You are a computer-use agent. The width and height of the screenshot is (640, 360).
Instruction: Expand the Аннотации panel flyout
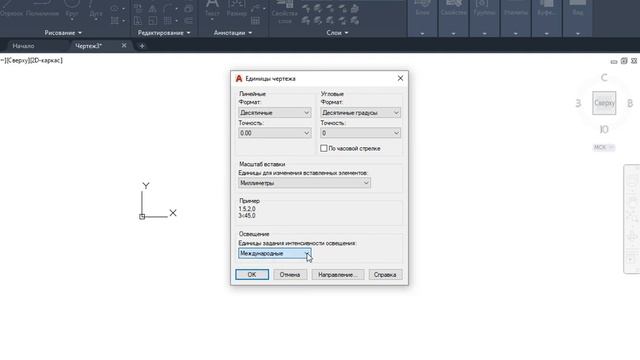tap(233, 33)
